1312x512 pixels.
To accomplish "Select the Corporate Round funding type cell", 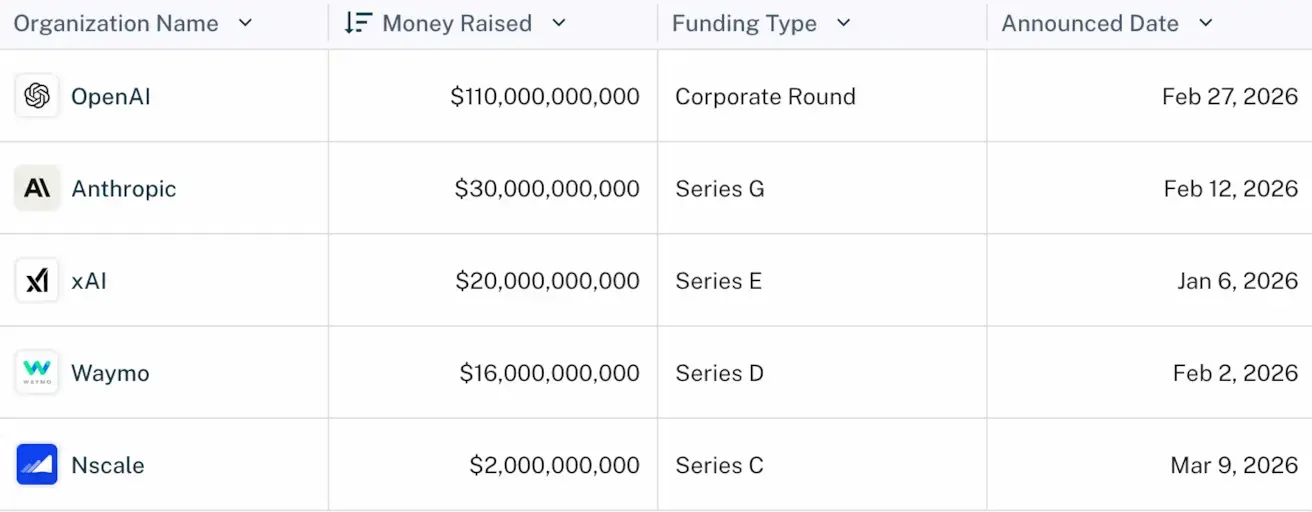I will point(765,97).
